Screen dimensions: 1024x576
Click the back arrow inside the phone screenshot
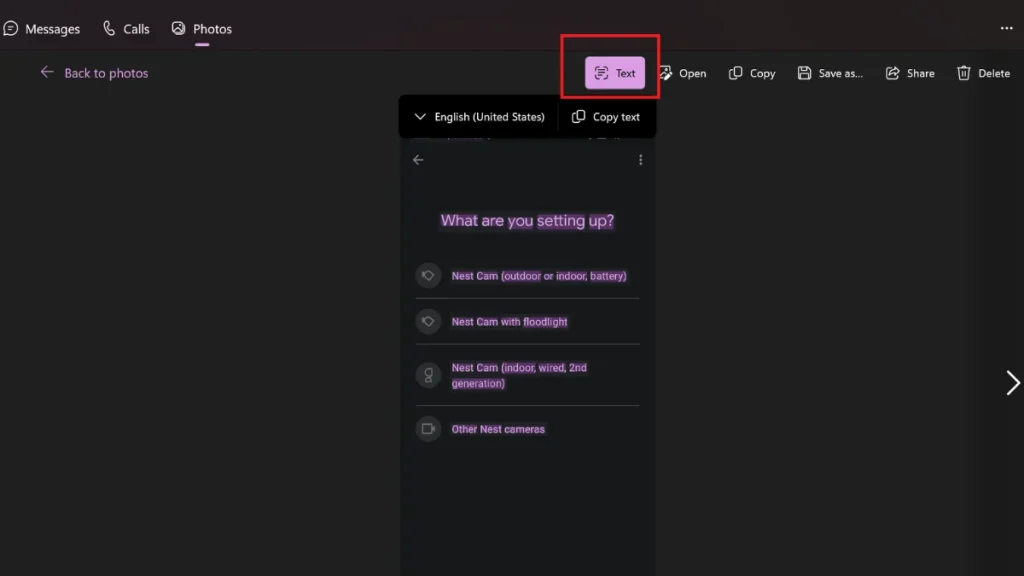coord(418,160)
